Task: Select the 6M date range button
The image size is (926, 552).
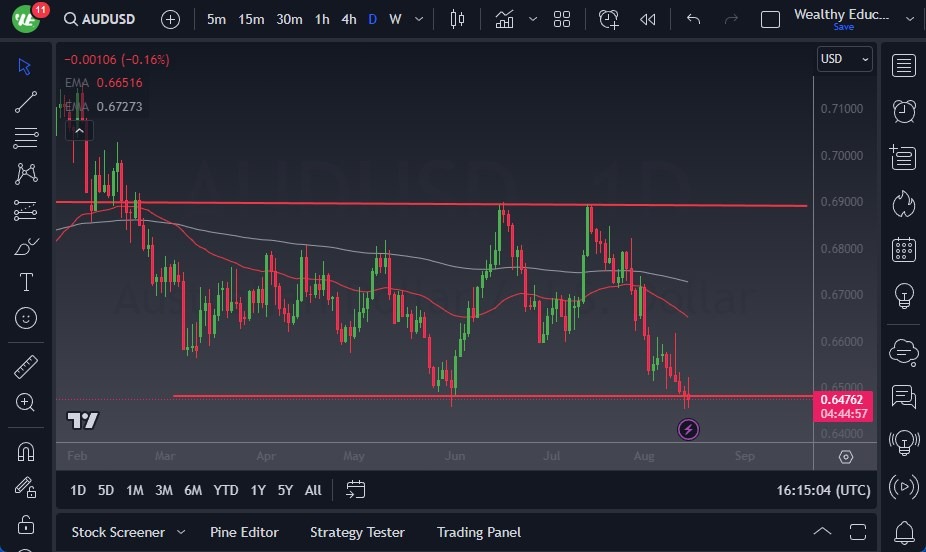Action: click(x=193, y=490)
